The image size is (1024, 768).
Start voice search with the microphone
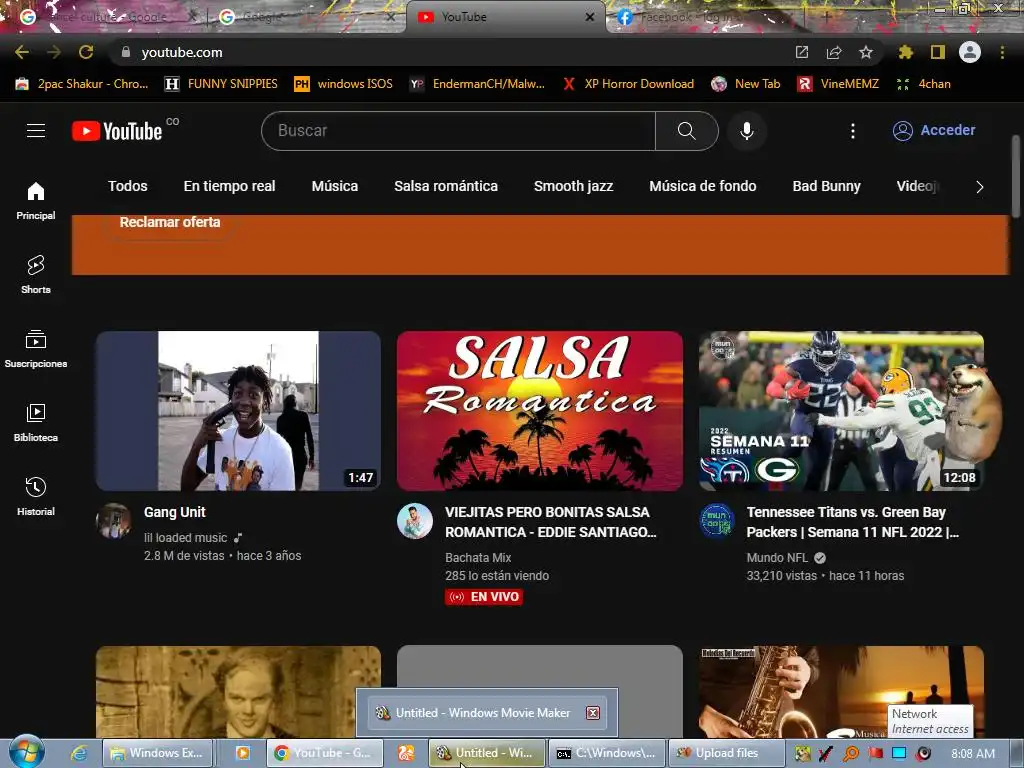pyautogui.click(x=746, y=131)
